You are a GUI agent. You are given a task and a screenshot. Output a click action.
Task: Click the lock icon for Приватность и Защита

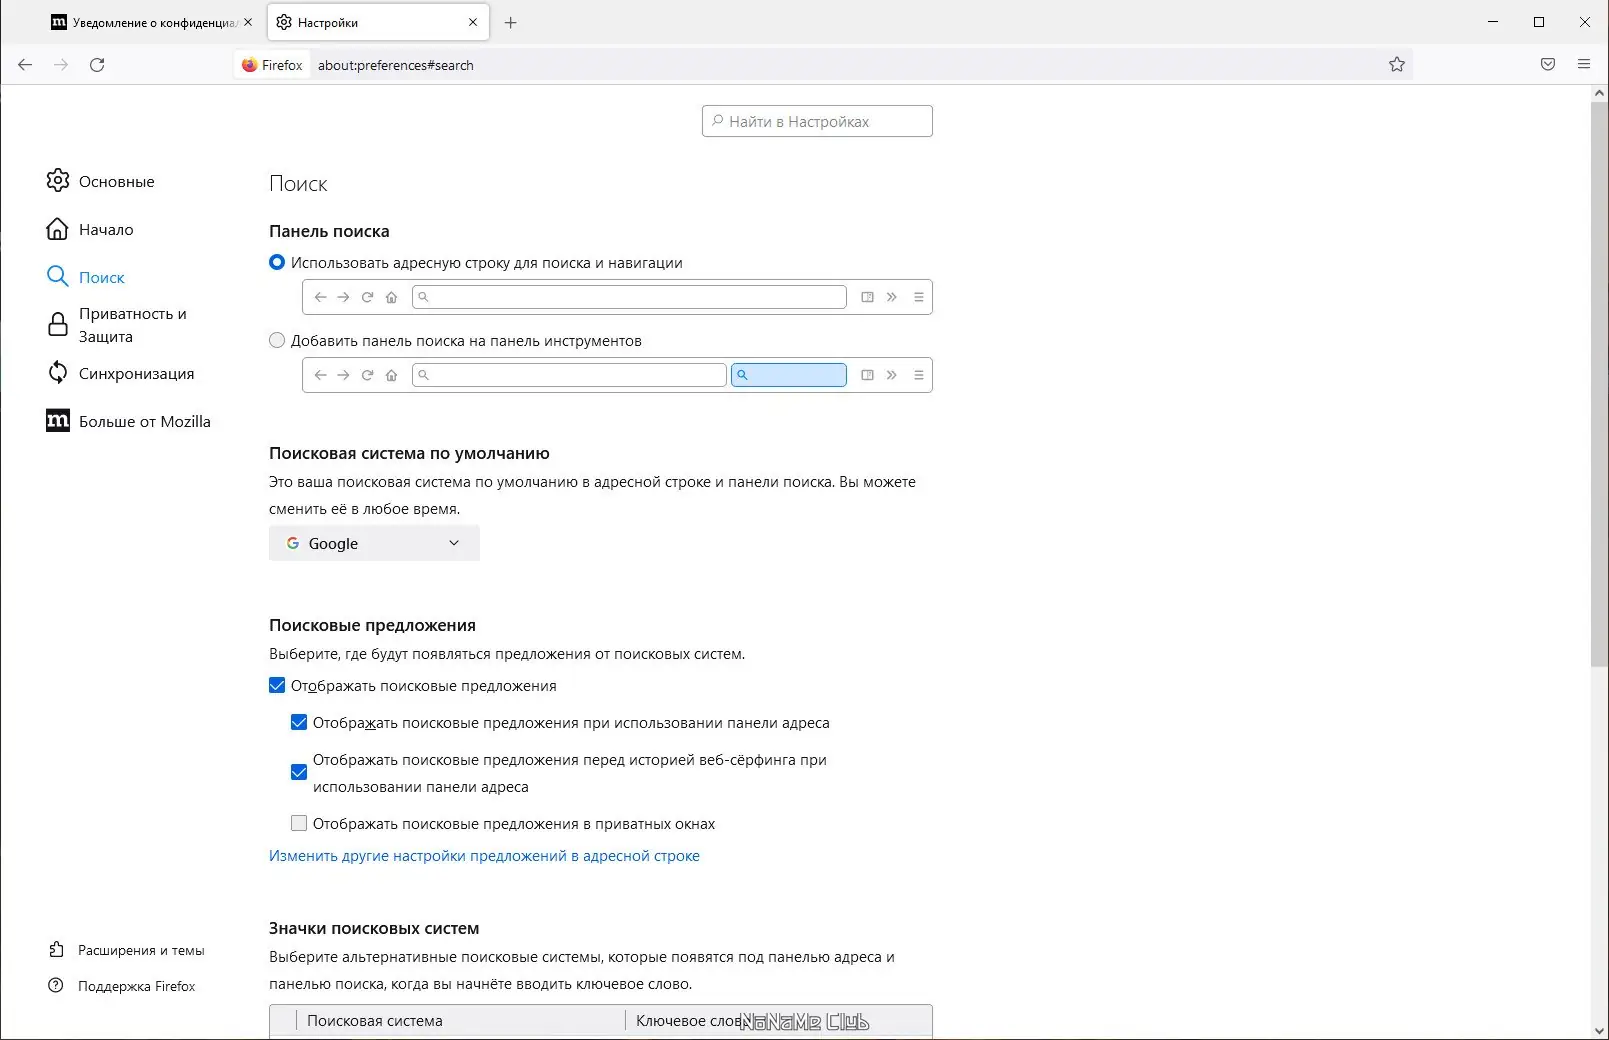[58, 325]
